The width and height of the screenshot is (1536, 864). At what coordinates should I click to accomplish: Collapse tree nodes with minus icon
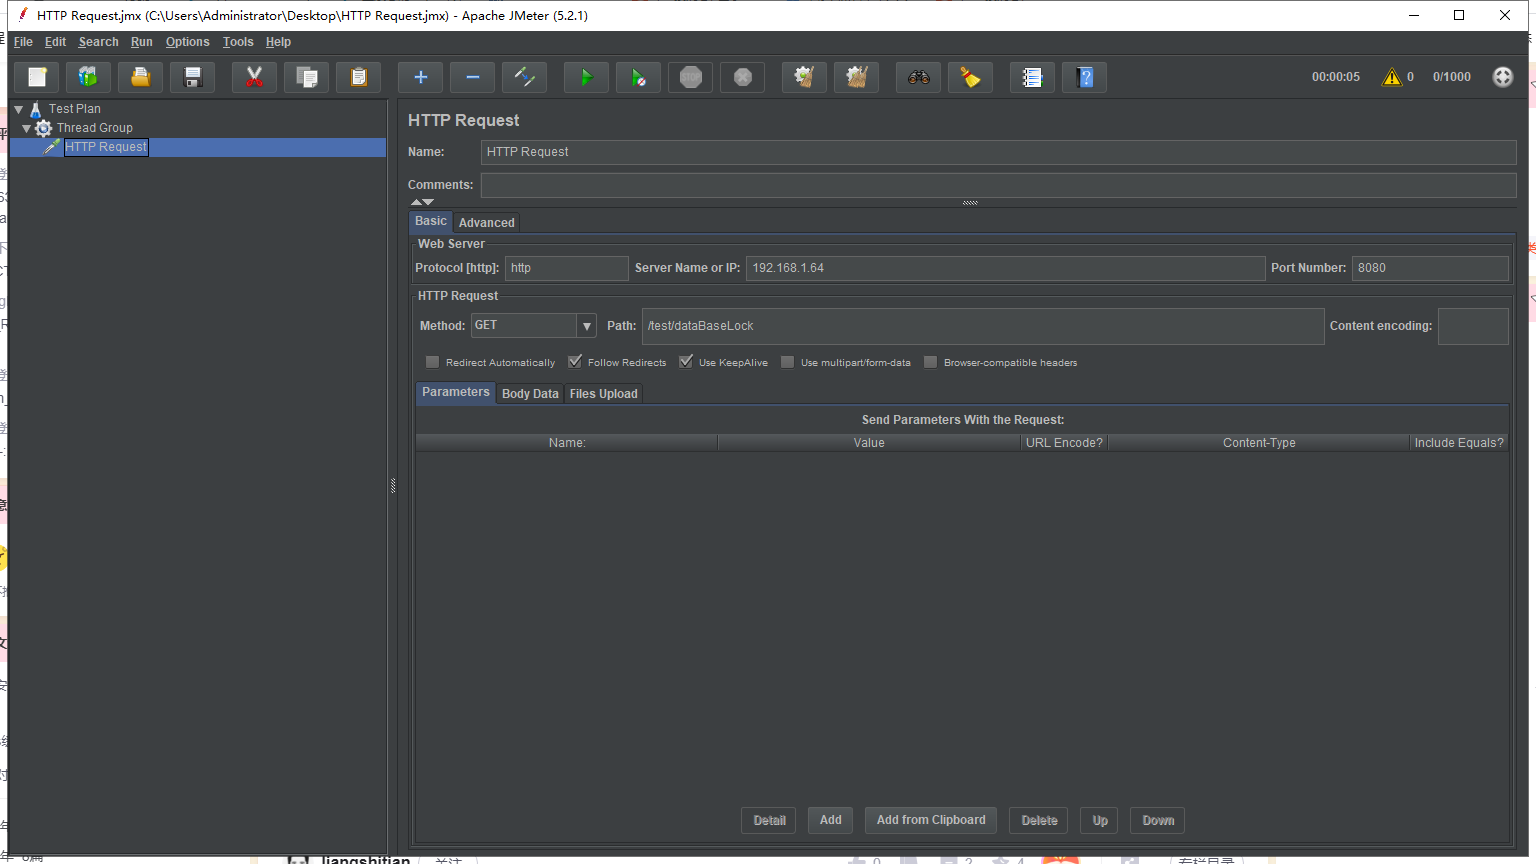472,77
